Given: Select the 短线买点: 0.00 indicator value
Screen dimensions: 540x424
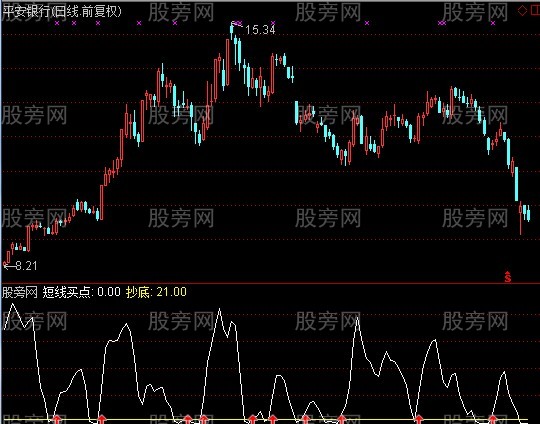Looking at the screenshot, I should tap(81, 292).
